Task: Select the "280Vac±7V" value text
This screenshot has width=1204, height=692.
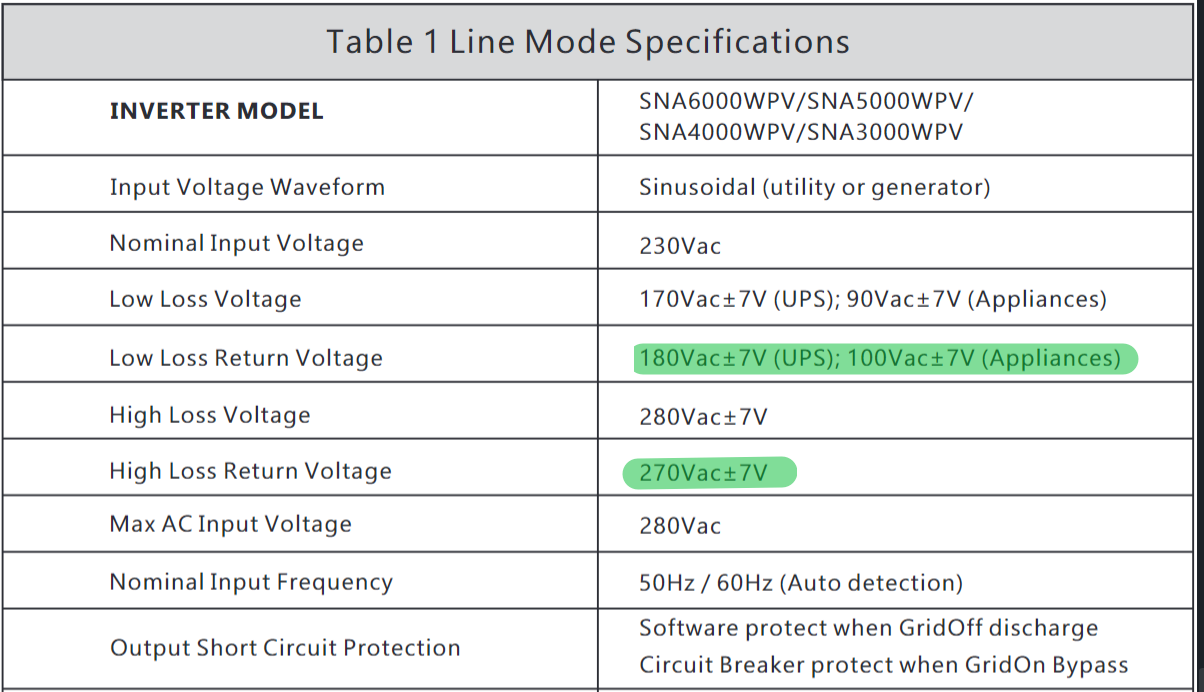Action: 703,416
